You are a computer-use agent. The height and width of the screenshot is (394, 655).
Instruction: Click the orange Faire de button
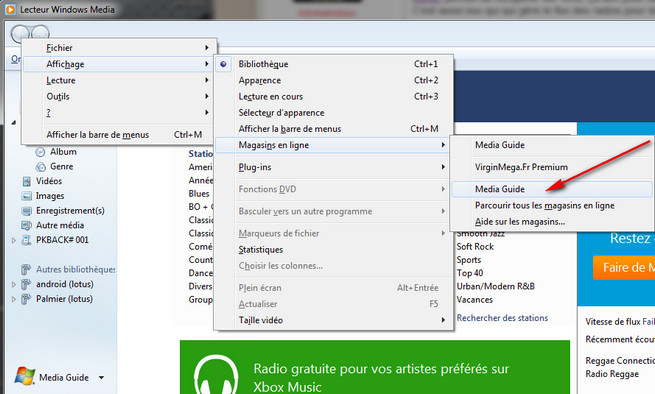(624, 267)
